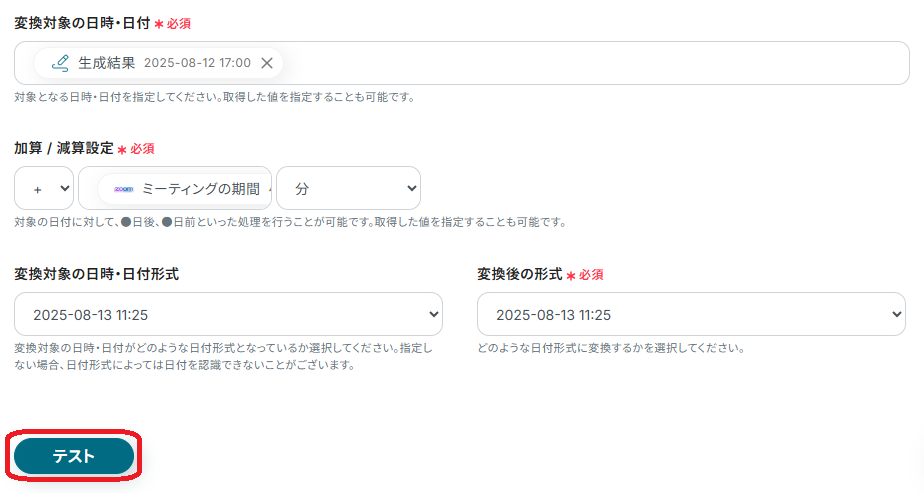Open the 変換対象の日時・日付形式 dropdown
Image resolution: width=924 pixels, height=493 pixels.
[x=228, y=314]
